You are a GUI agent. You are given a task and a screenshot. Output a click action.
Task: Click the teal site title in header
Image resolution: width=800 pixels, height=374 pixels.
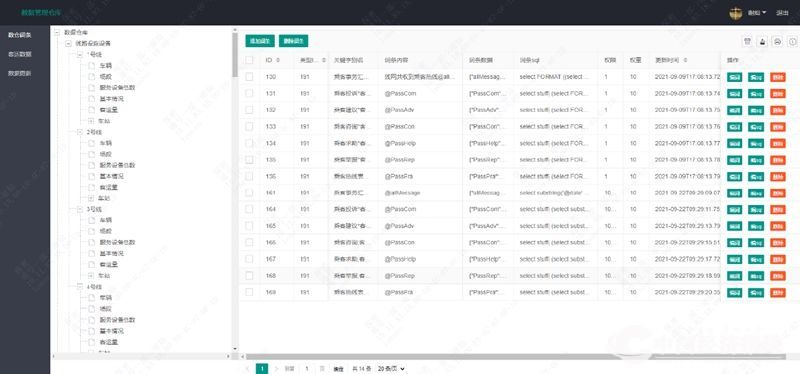pyautogui.click(x=41, y=12)
